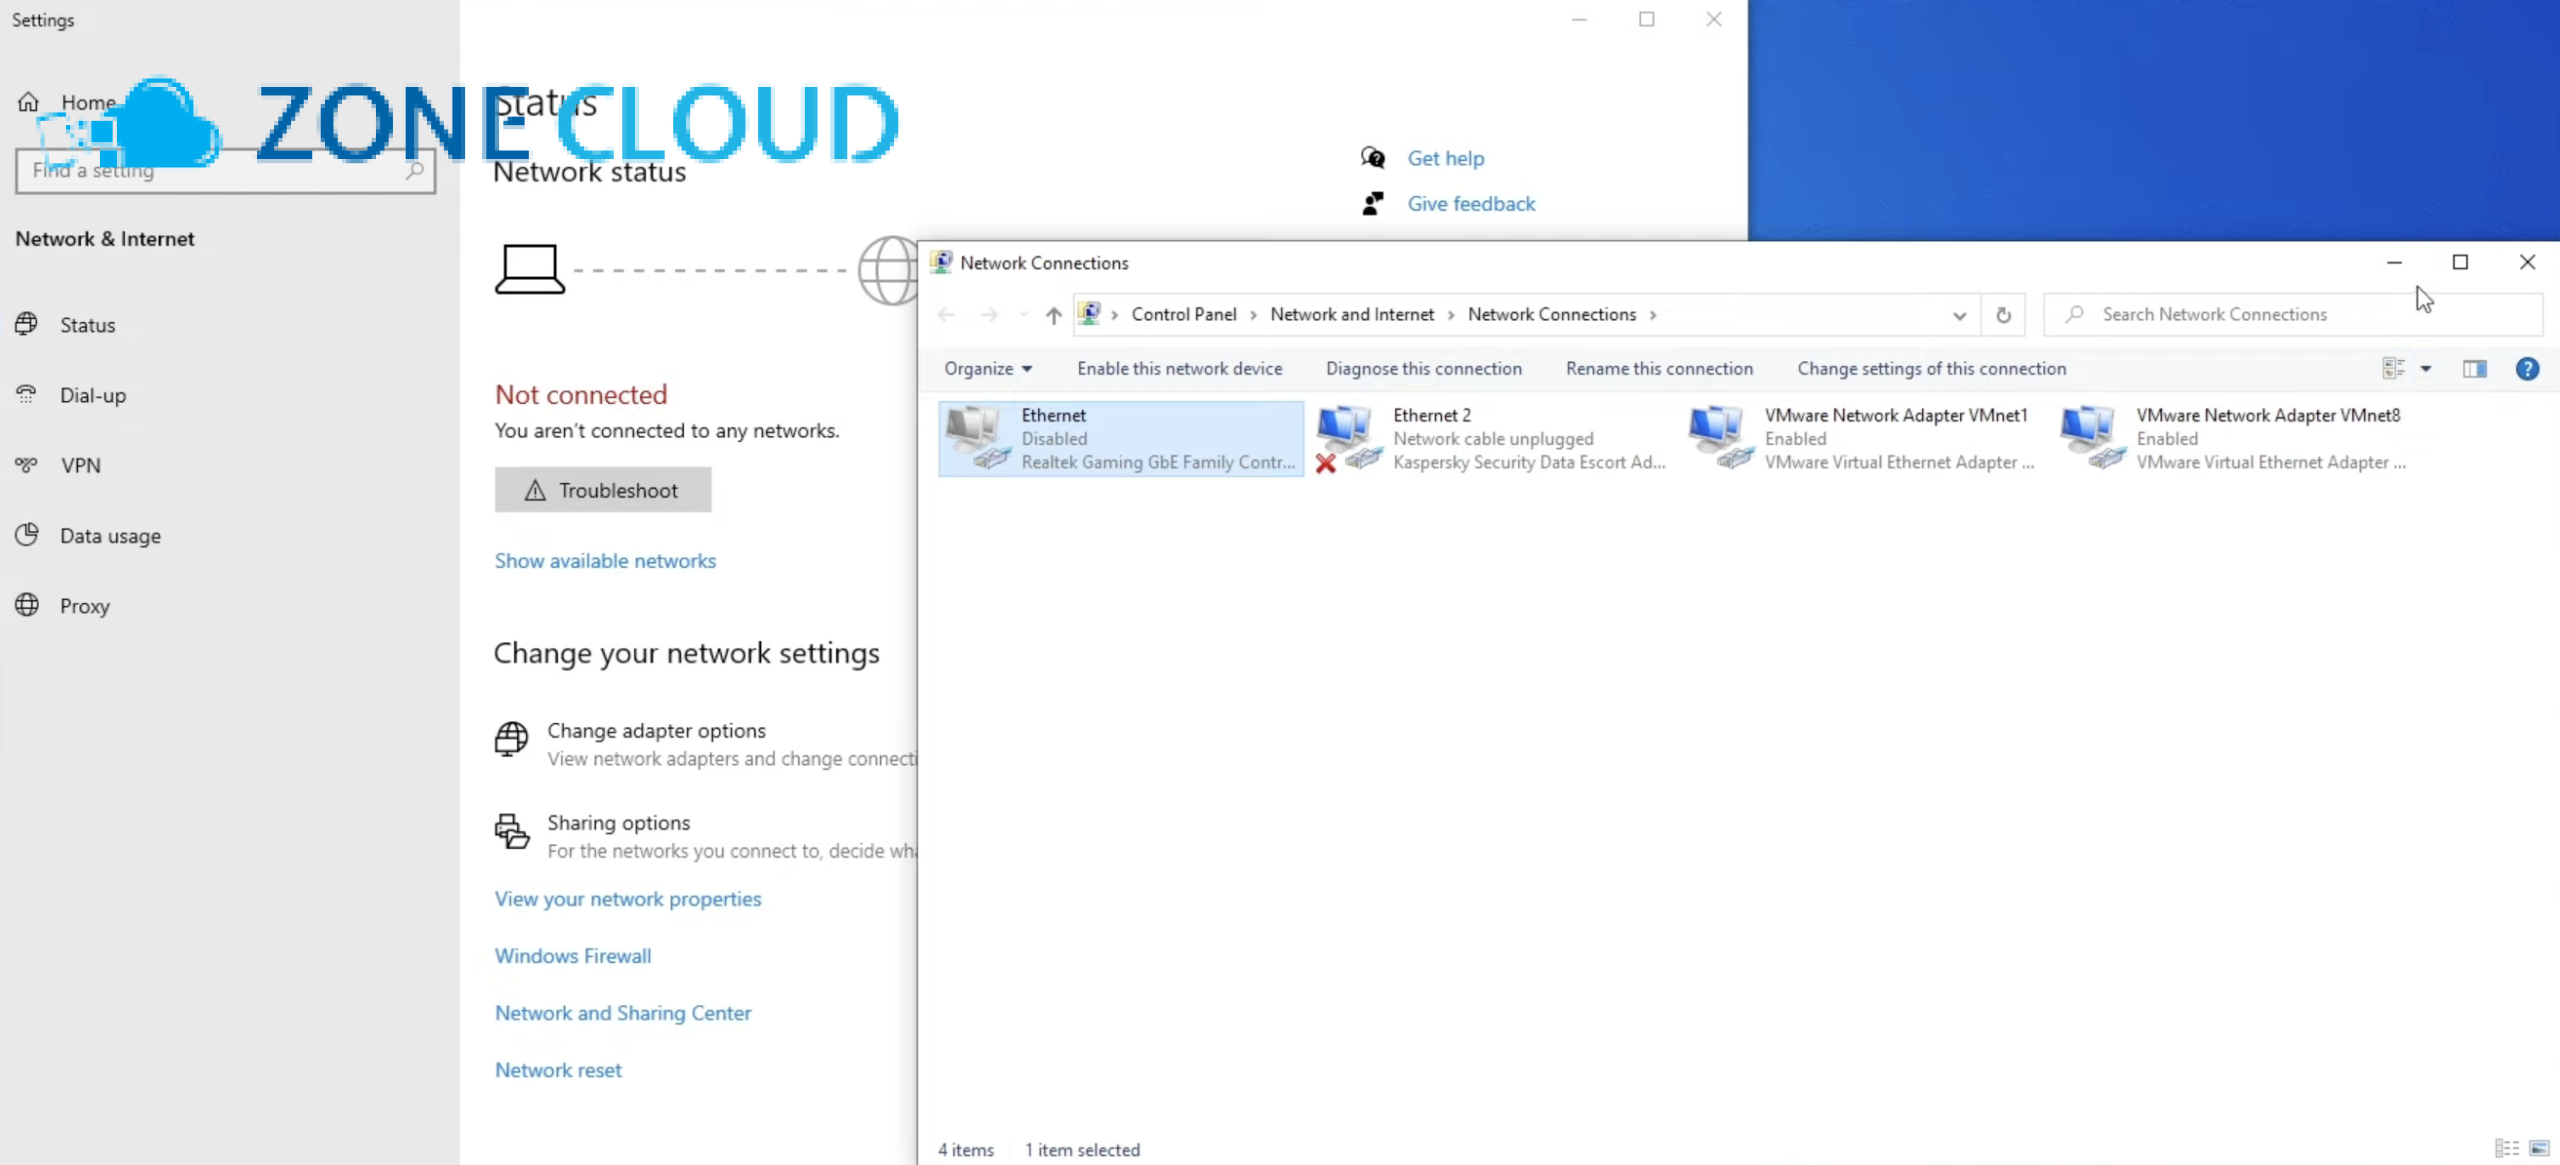
Task: Click the Data usage icon in sidebar
Action: point(27,535)
